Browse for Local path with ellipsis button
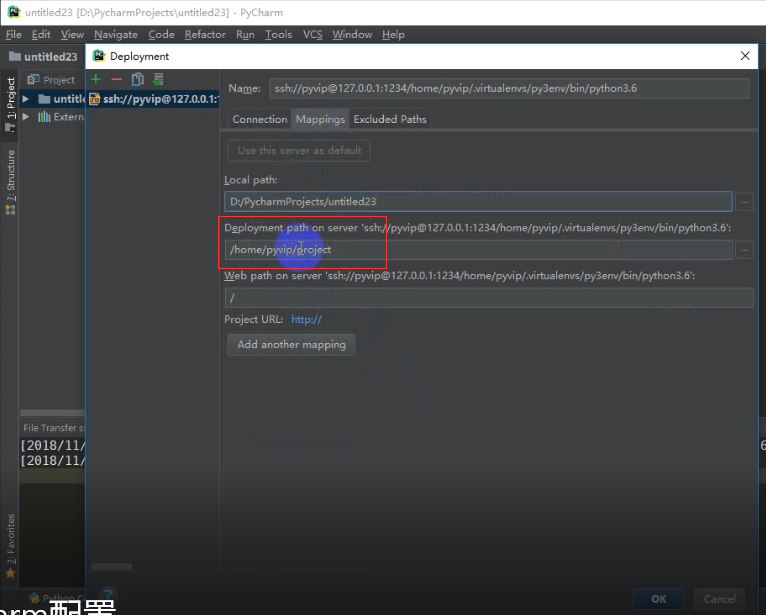766x615 pixels. [x=745, y=202]
